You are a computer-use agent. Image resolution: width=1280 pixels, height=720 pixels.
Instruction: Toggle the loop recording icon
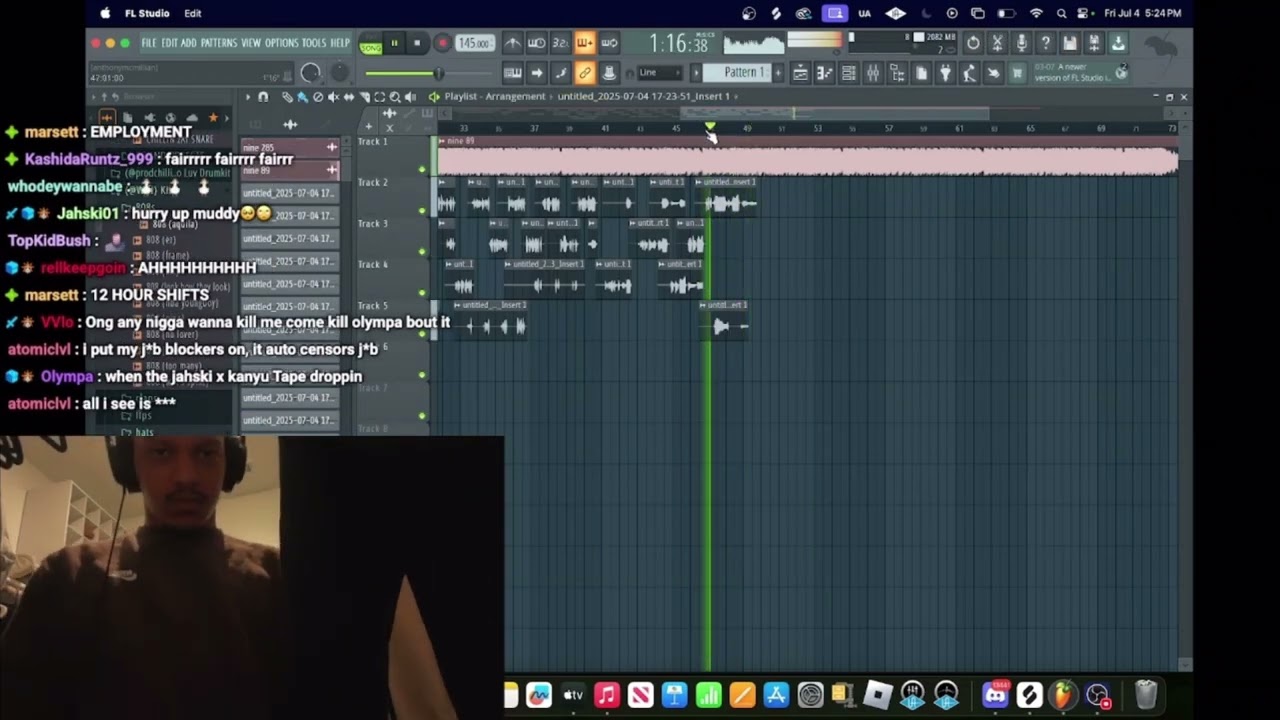pyautogui.click(x=609, y=43)
